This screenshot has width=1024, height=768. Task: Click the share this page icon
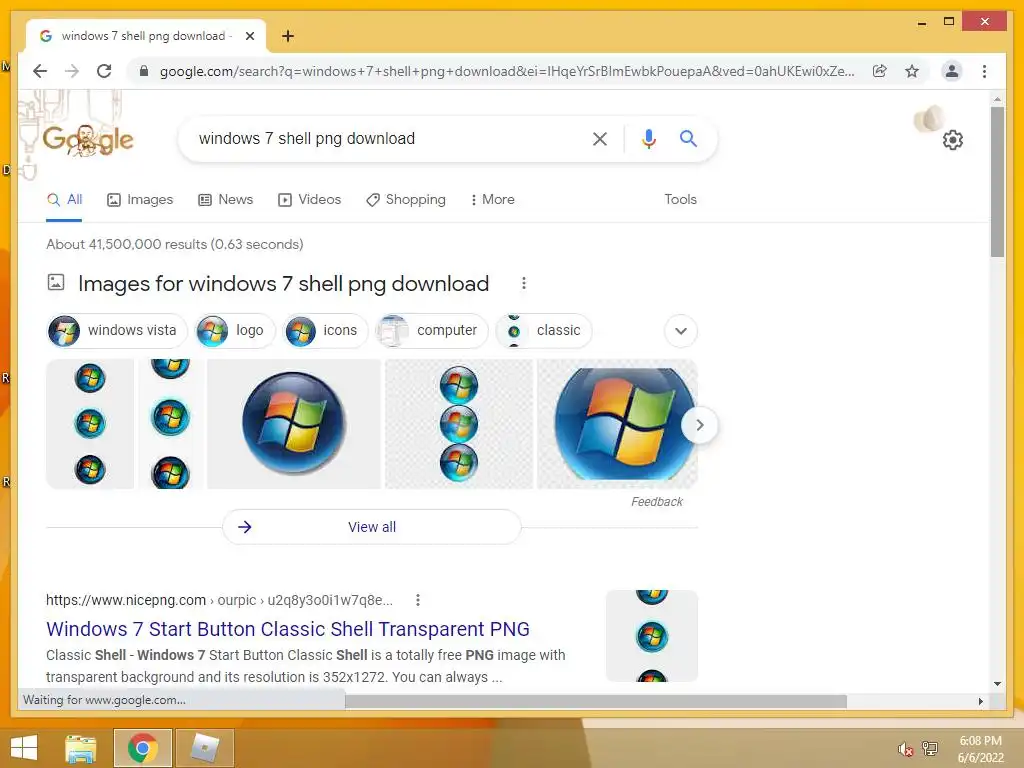tap(880, 71)
